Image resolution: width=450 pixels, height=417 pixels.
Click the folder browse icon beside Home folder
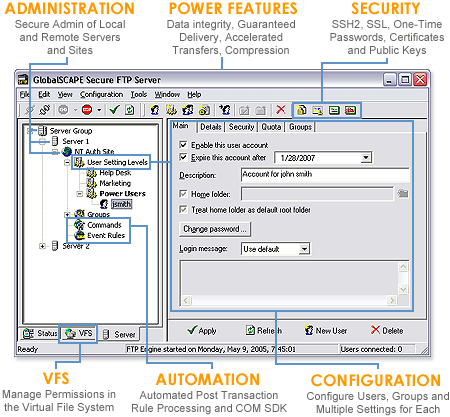coord(403,193)
